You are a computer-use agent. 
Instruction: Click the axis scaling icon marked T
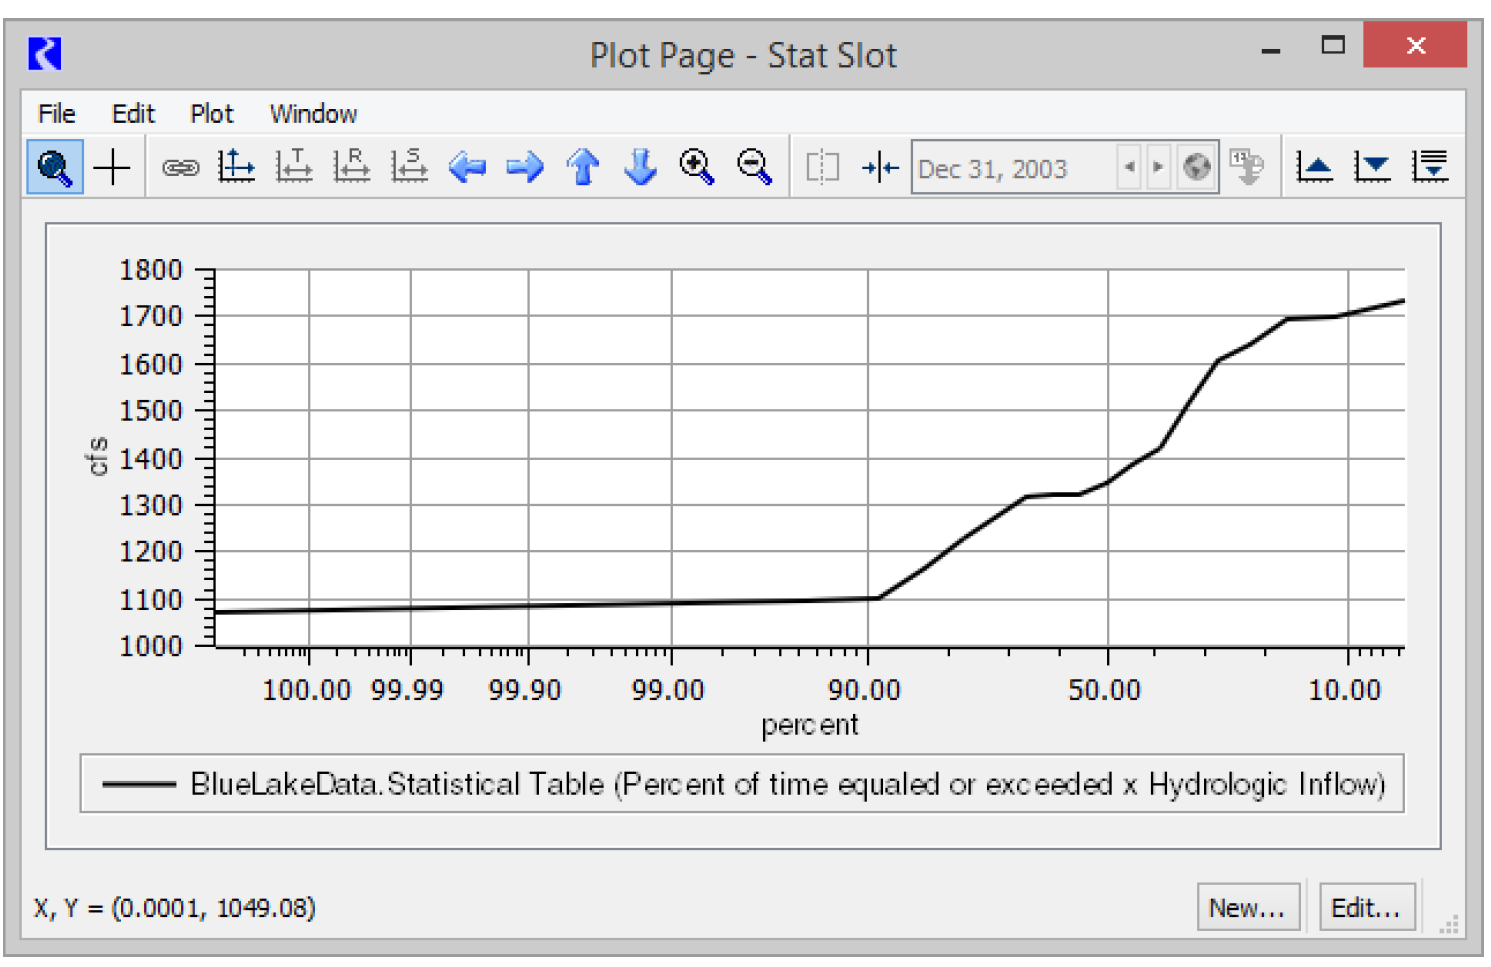tap(295, 167)
